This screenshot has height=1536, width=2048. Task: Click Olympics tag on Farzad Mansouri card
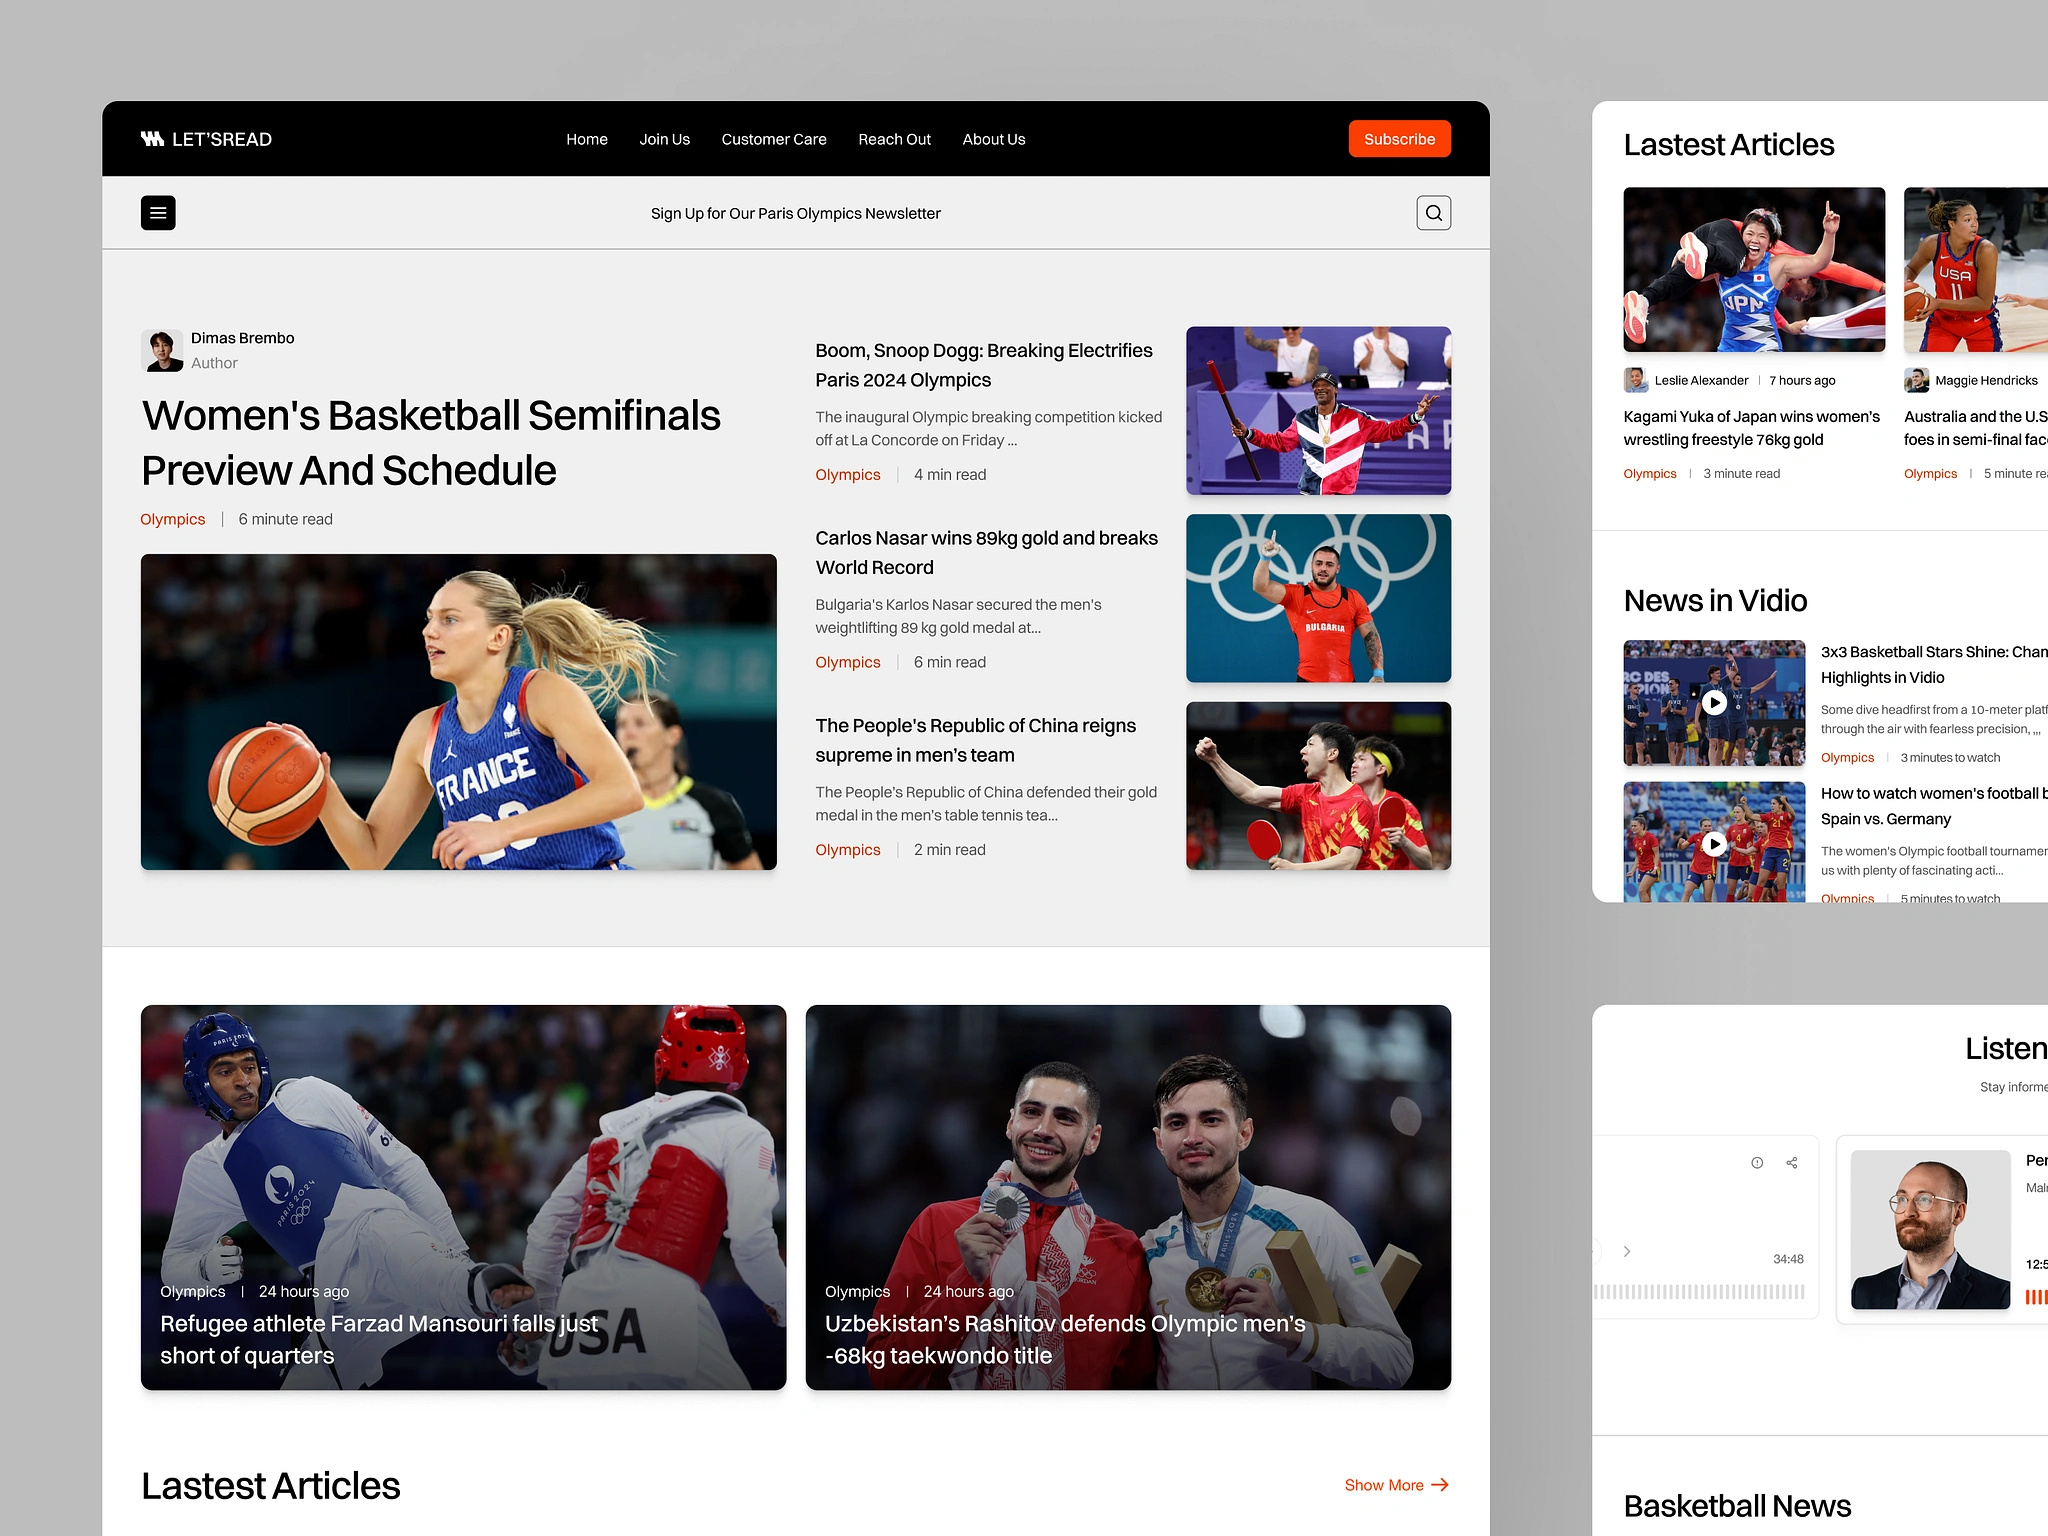tap(193, 1292)
